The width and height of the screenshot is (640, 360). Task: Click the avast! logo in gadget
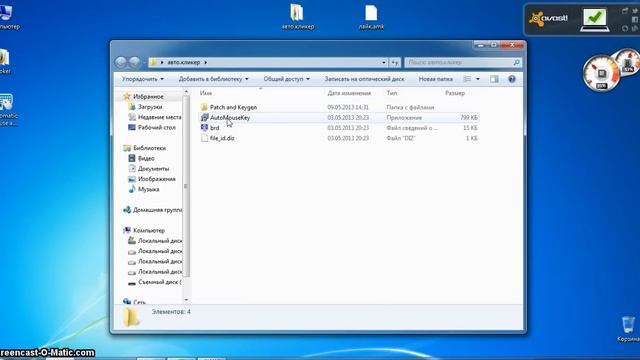[548, 19]
